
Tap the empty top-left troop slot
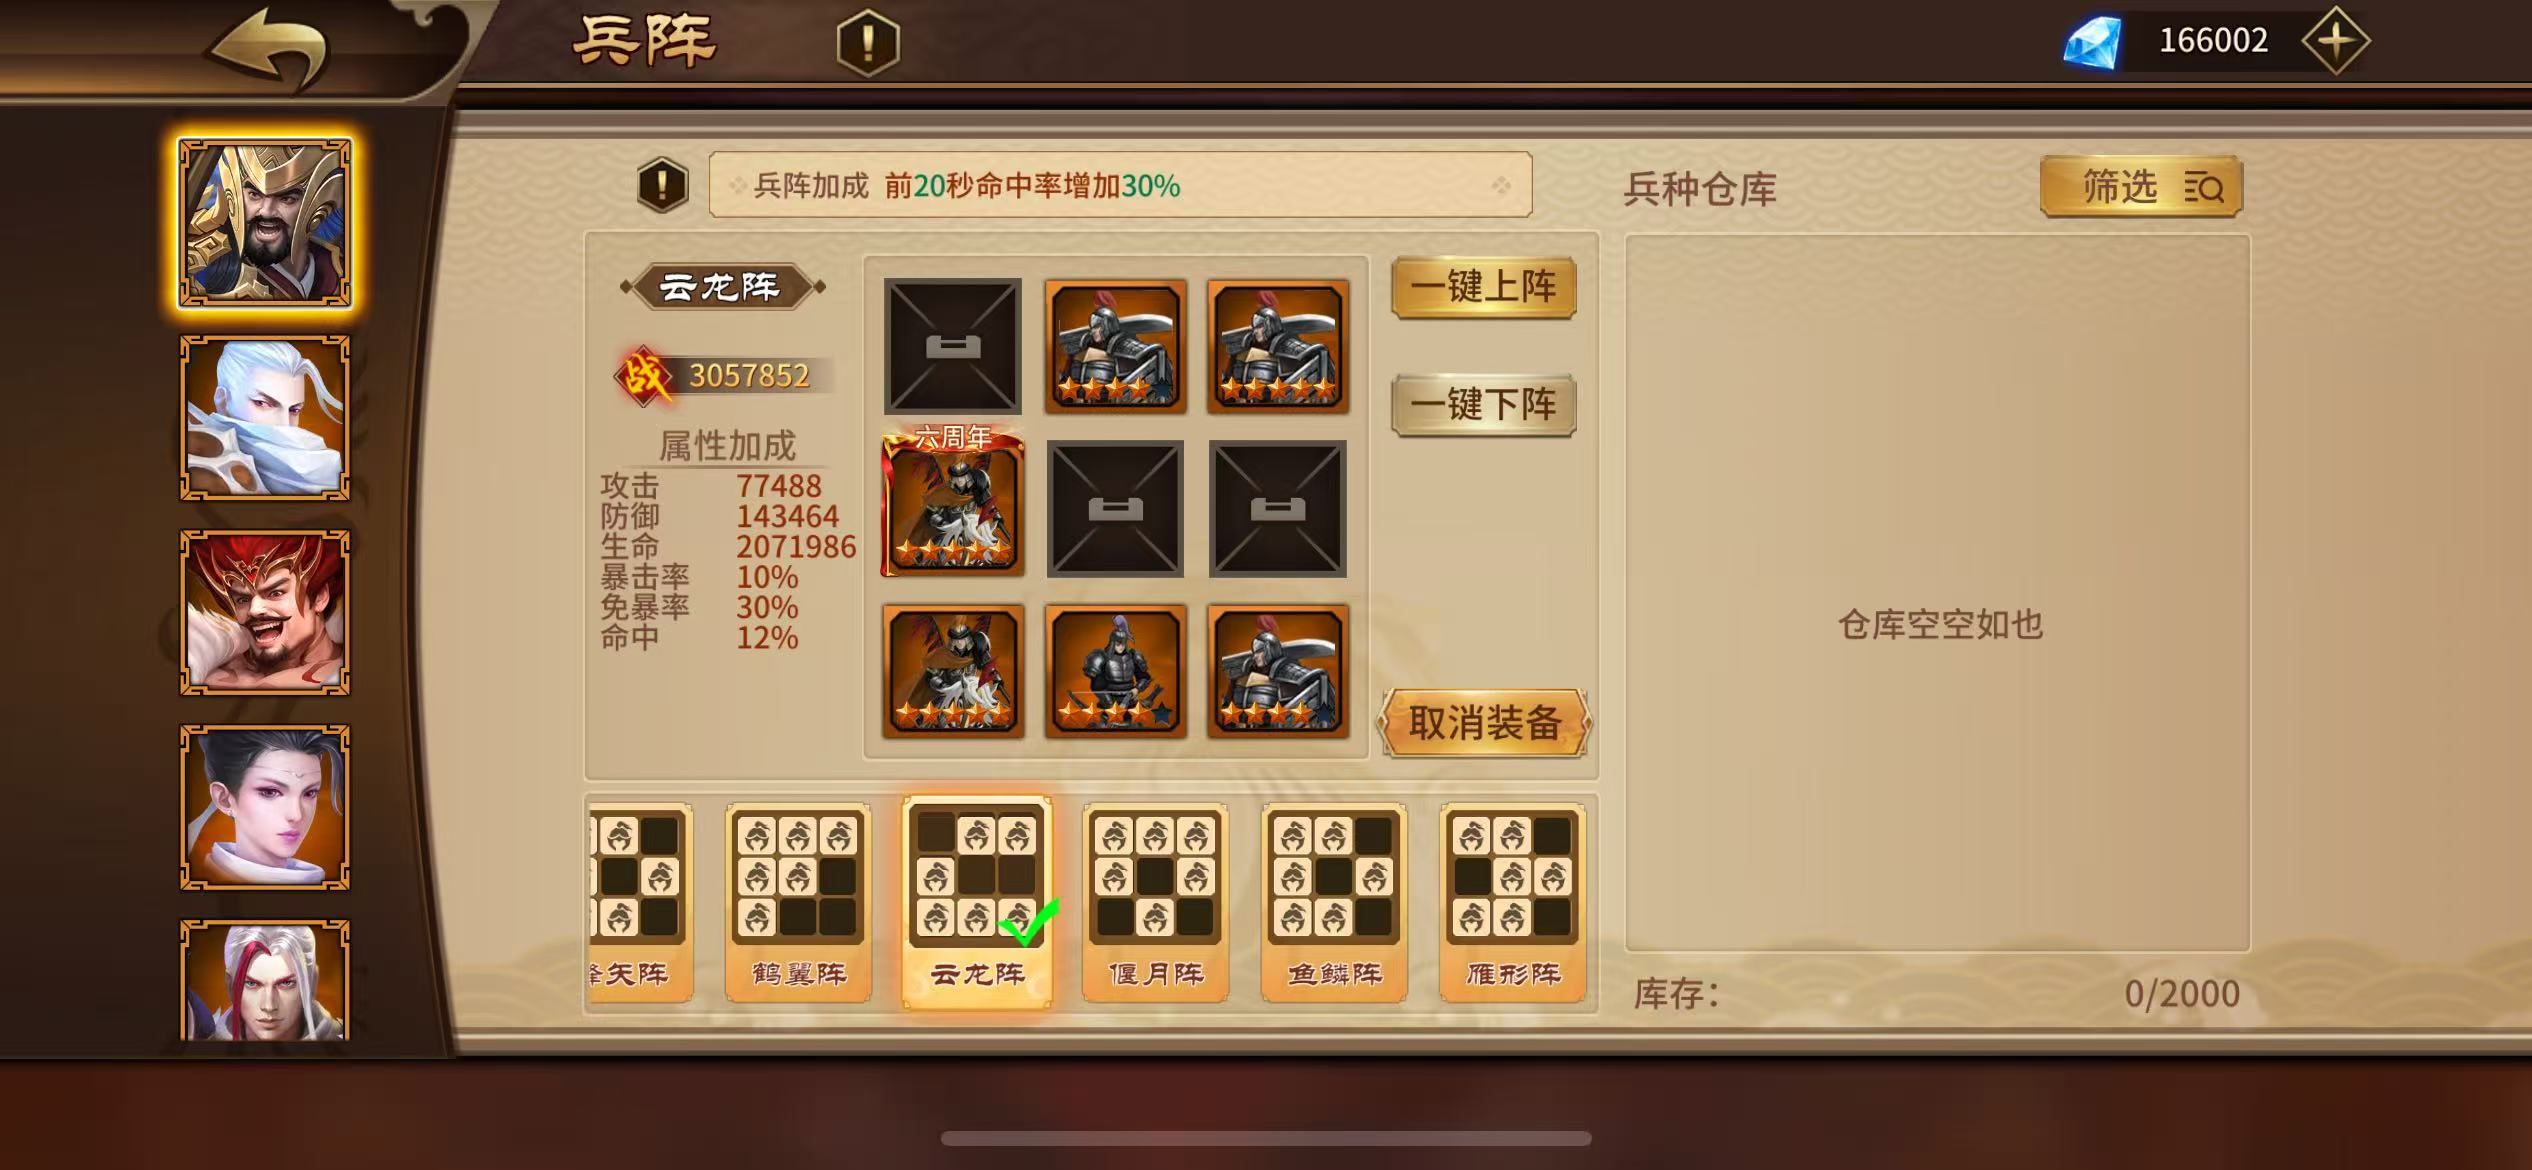coord(953,346)
